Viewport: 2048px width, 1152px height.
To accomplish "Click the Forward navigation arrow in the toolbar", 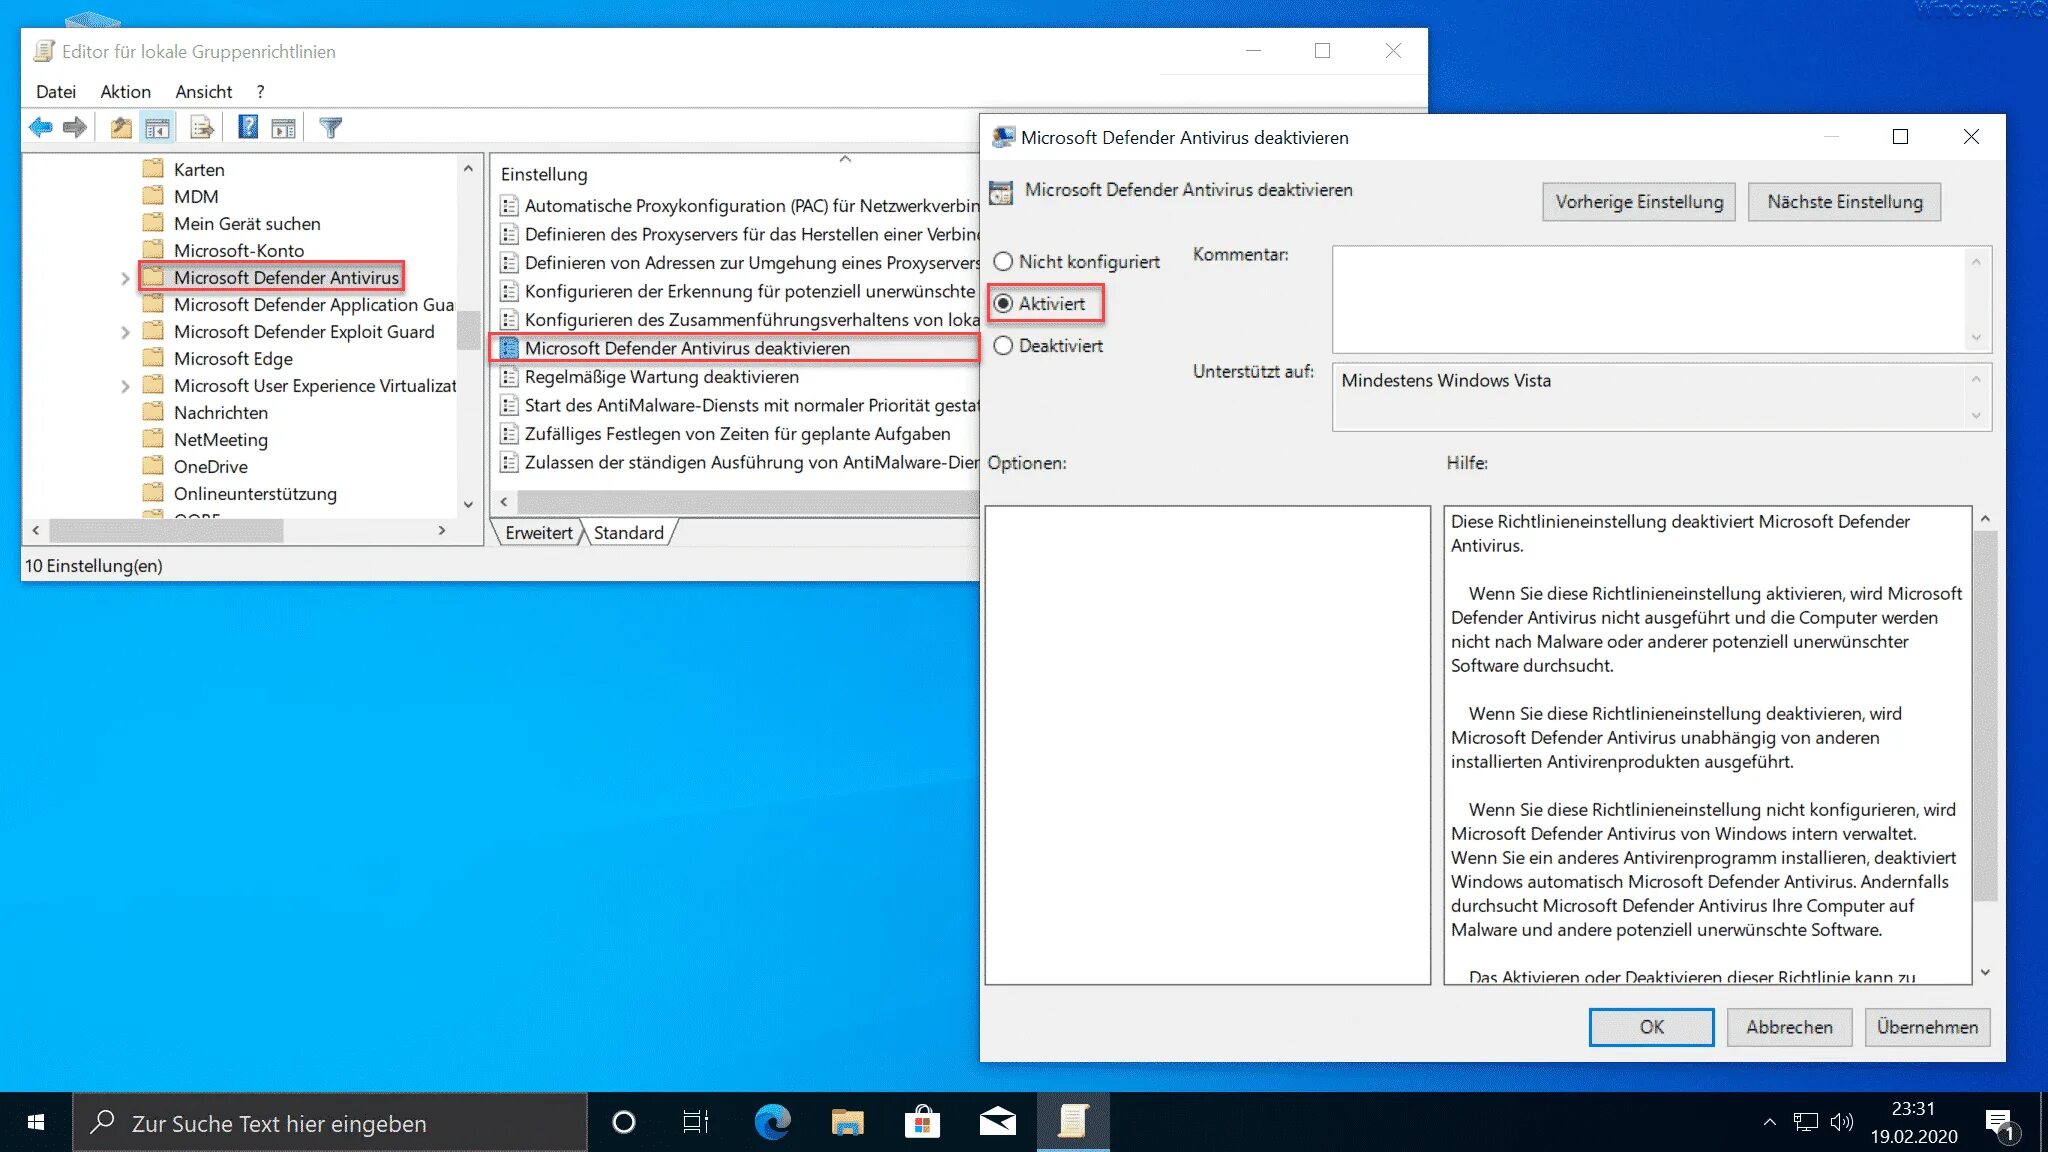I will [x=76, y=127].
